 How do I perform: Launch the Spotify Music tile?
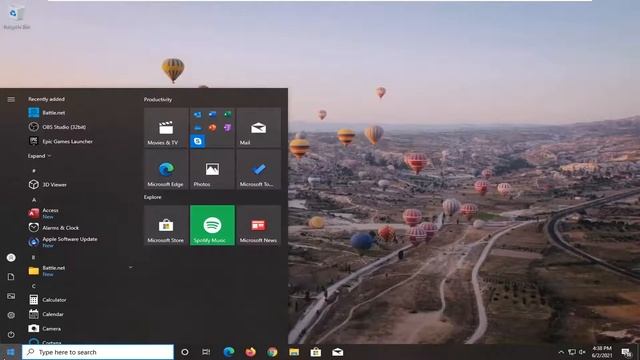pyautogui.click(x=212, y=225)
